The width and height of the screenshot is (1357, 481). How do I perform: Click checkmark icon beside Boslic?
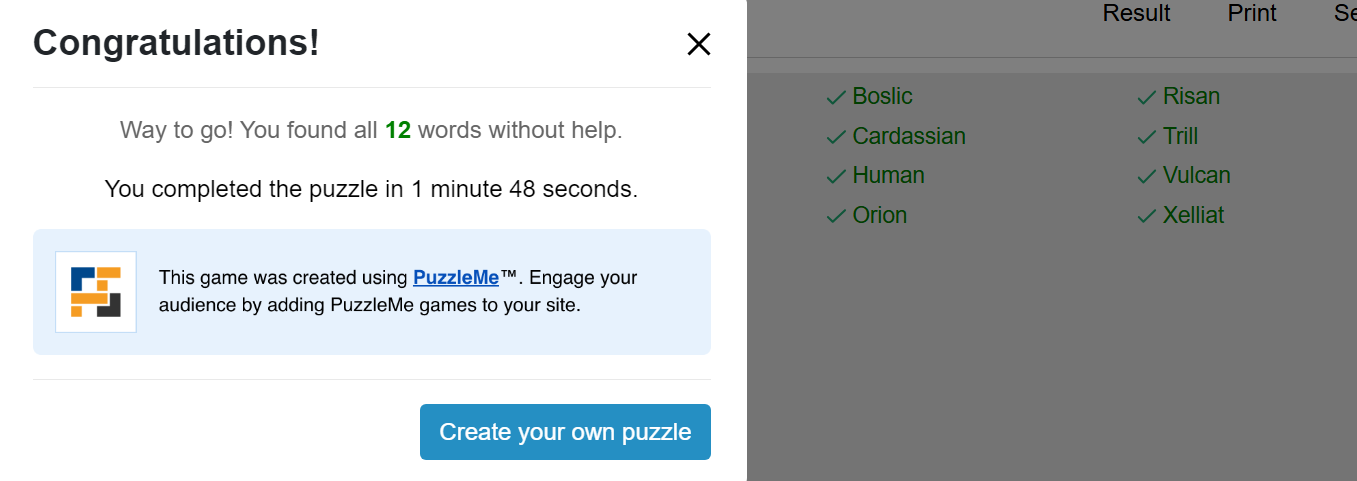point(836,97)
